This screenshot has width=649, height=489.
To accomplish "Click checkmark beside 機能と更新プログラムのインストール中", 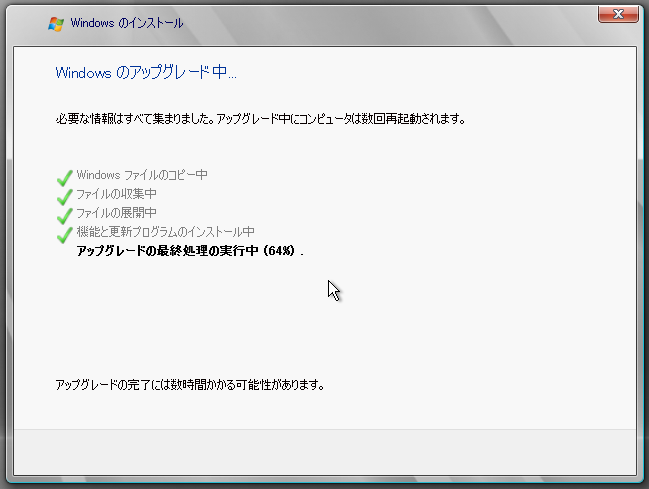I will [x=65, y=235].
